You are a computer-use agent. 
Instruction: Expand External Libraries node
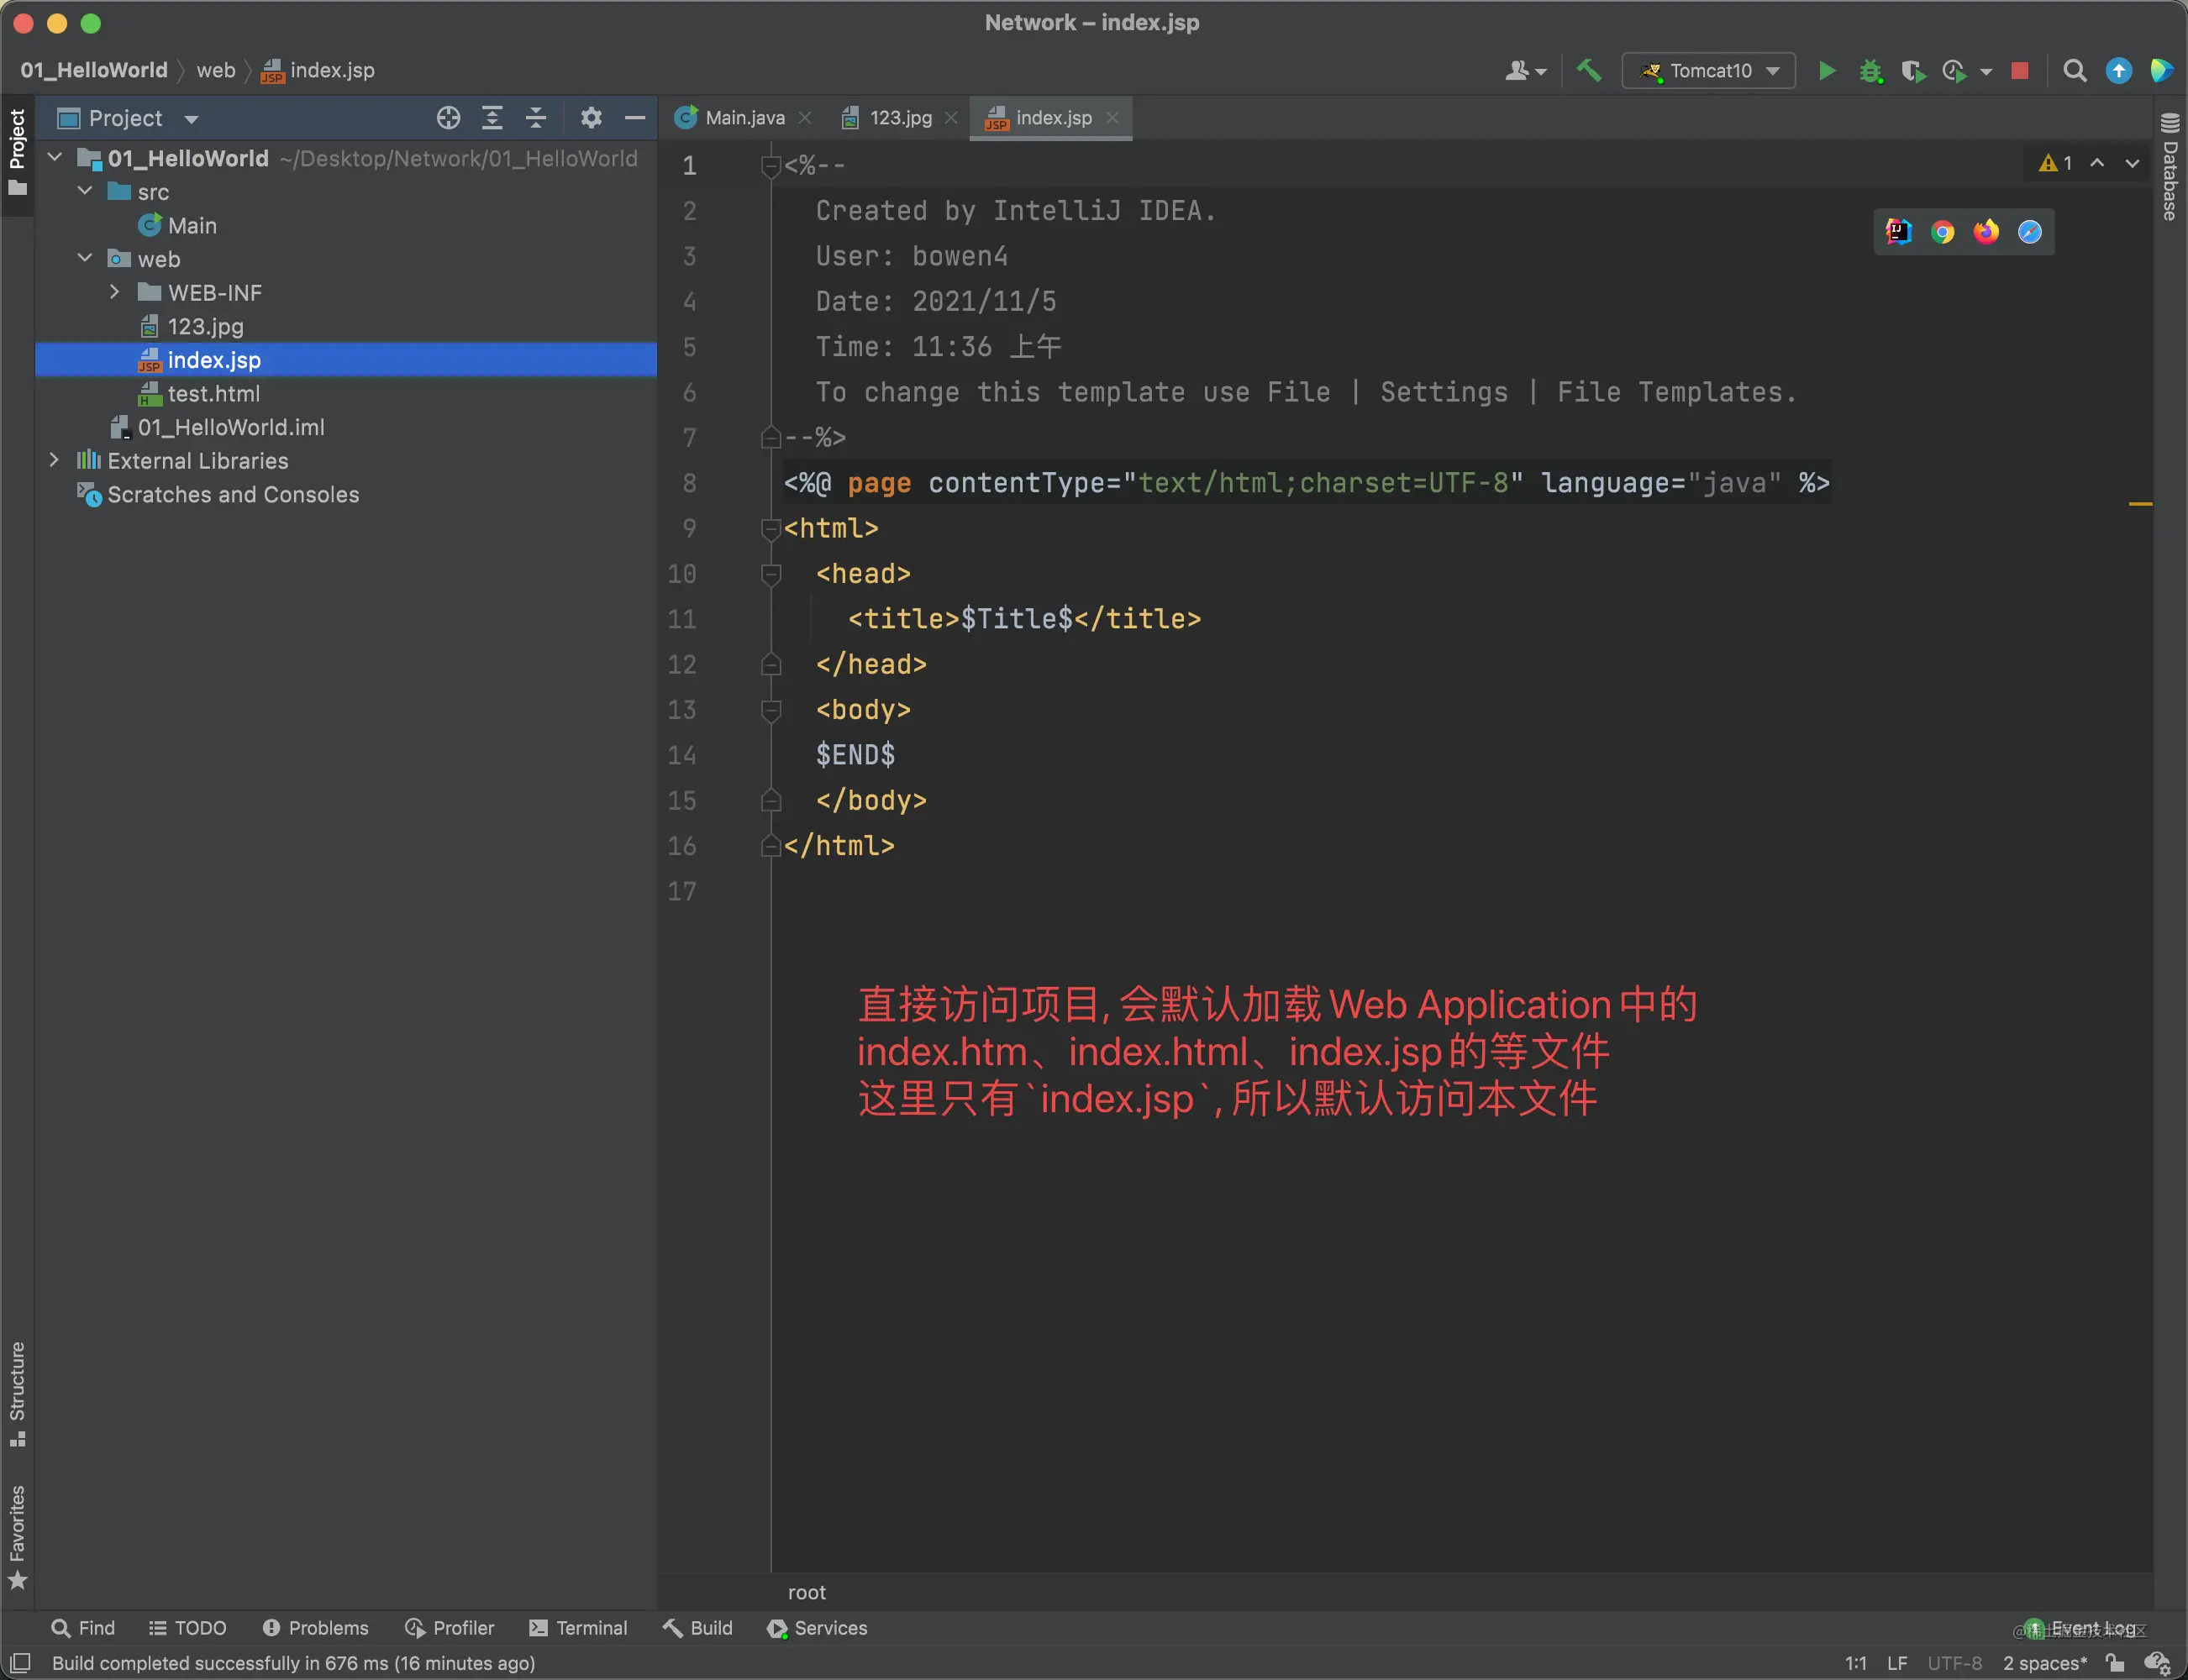55,460
